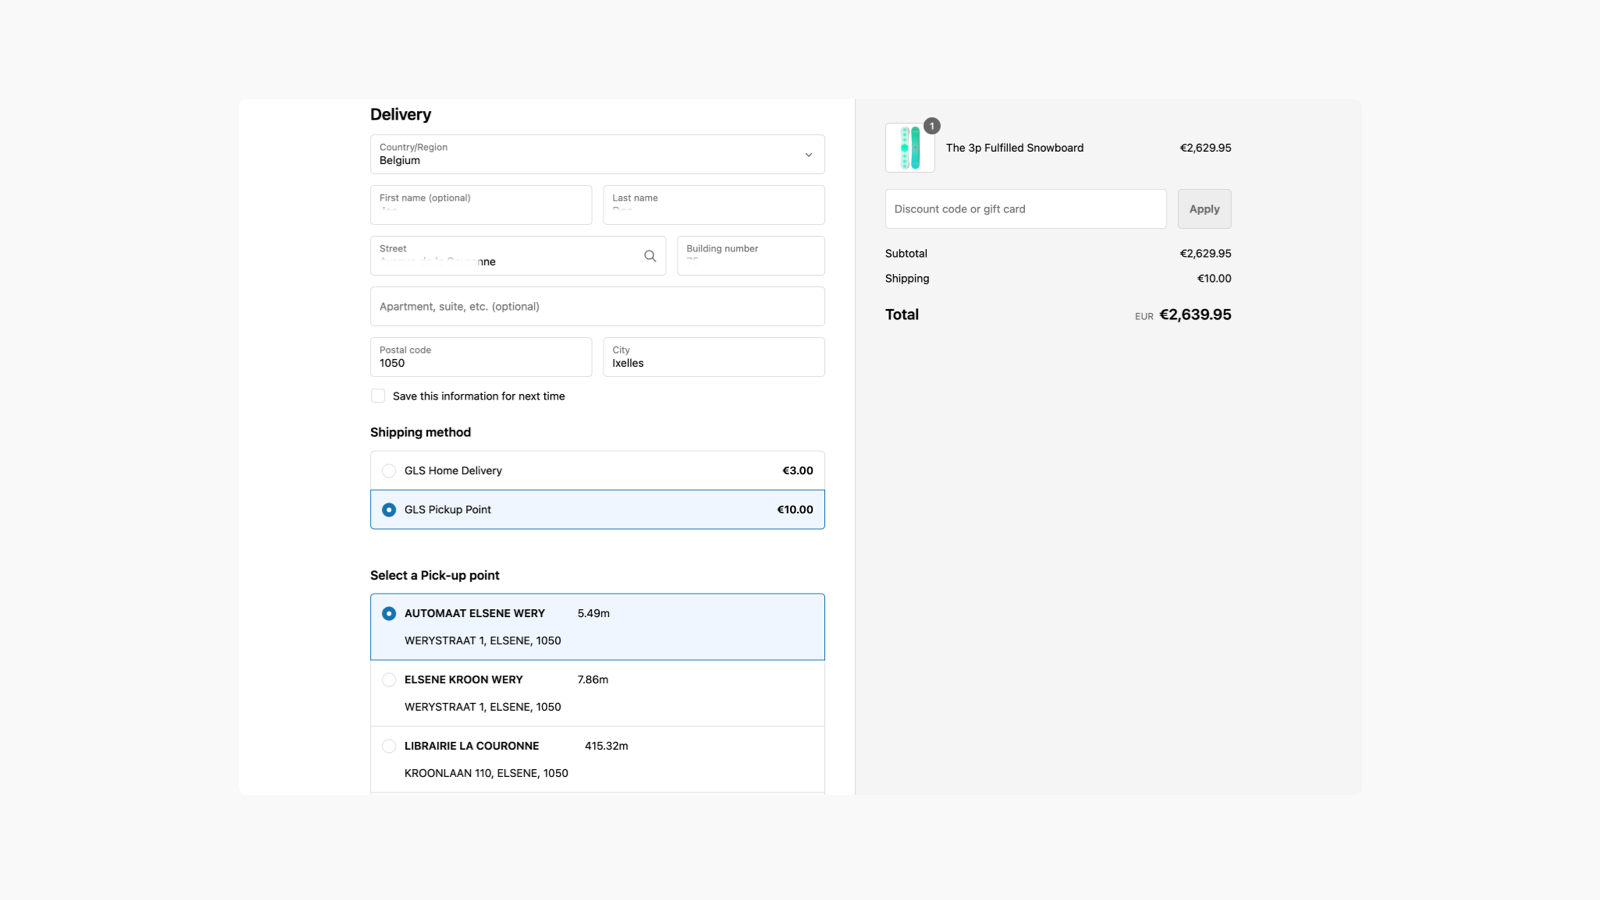This screenshot has height=900, width=1600.
Task: Click 'The 3p Fulfilled Snowboard' product name
Action: coord(1014,147)
